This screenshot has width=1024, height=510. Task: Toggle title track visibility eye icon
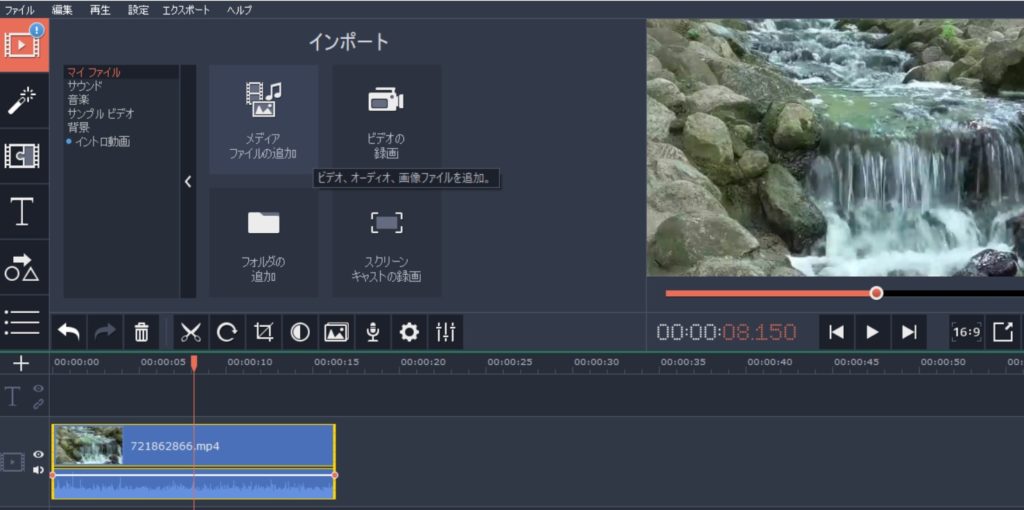point(38,389)
